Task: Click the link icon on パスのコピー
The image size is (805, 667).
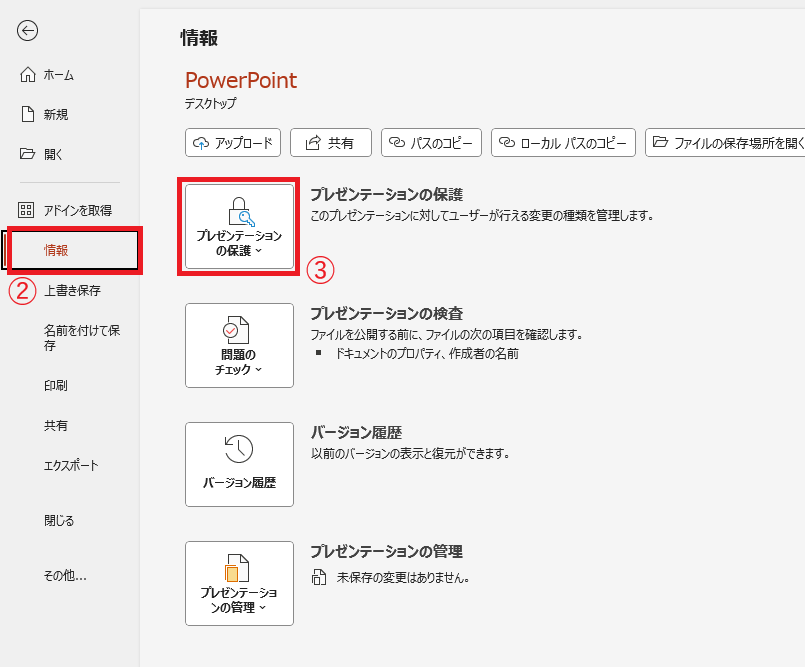Action: (x=397, y=142)
